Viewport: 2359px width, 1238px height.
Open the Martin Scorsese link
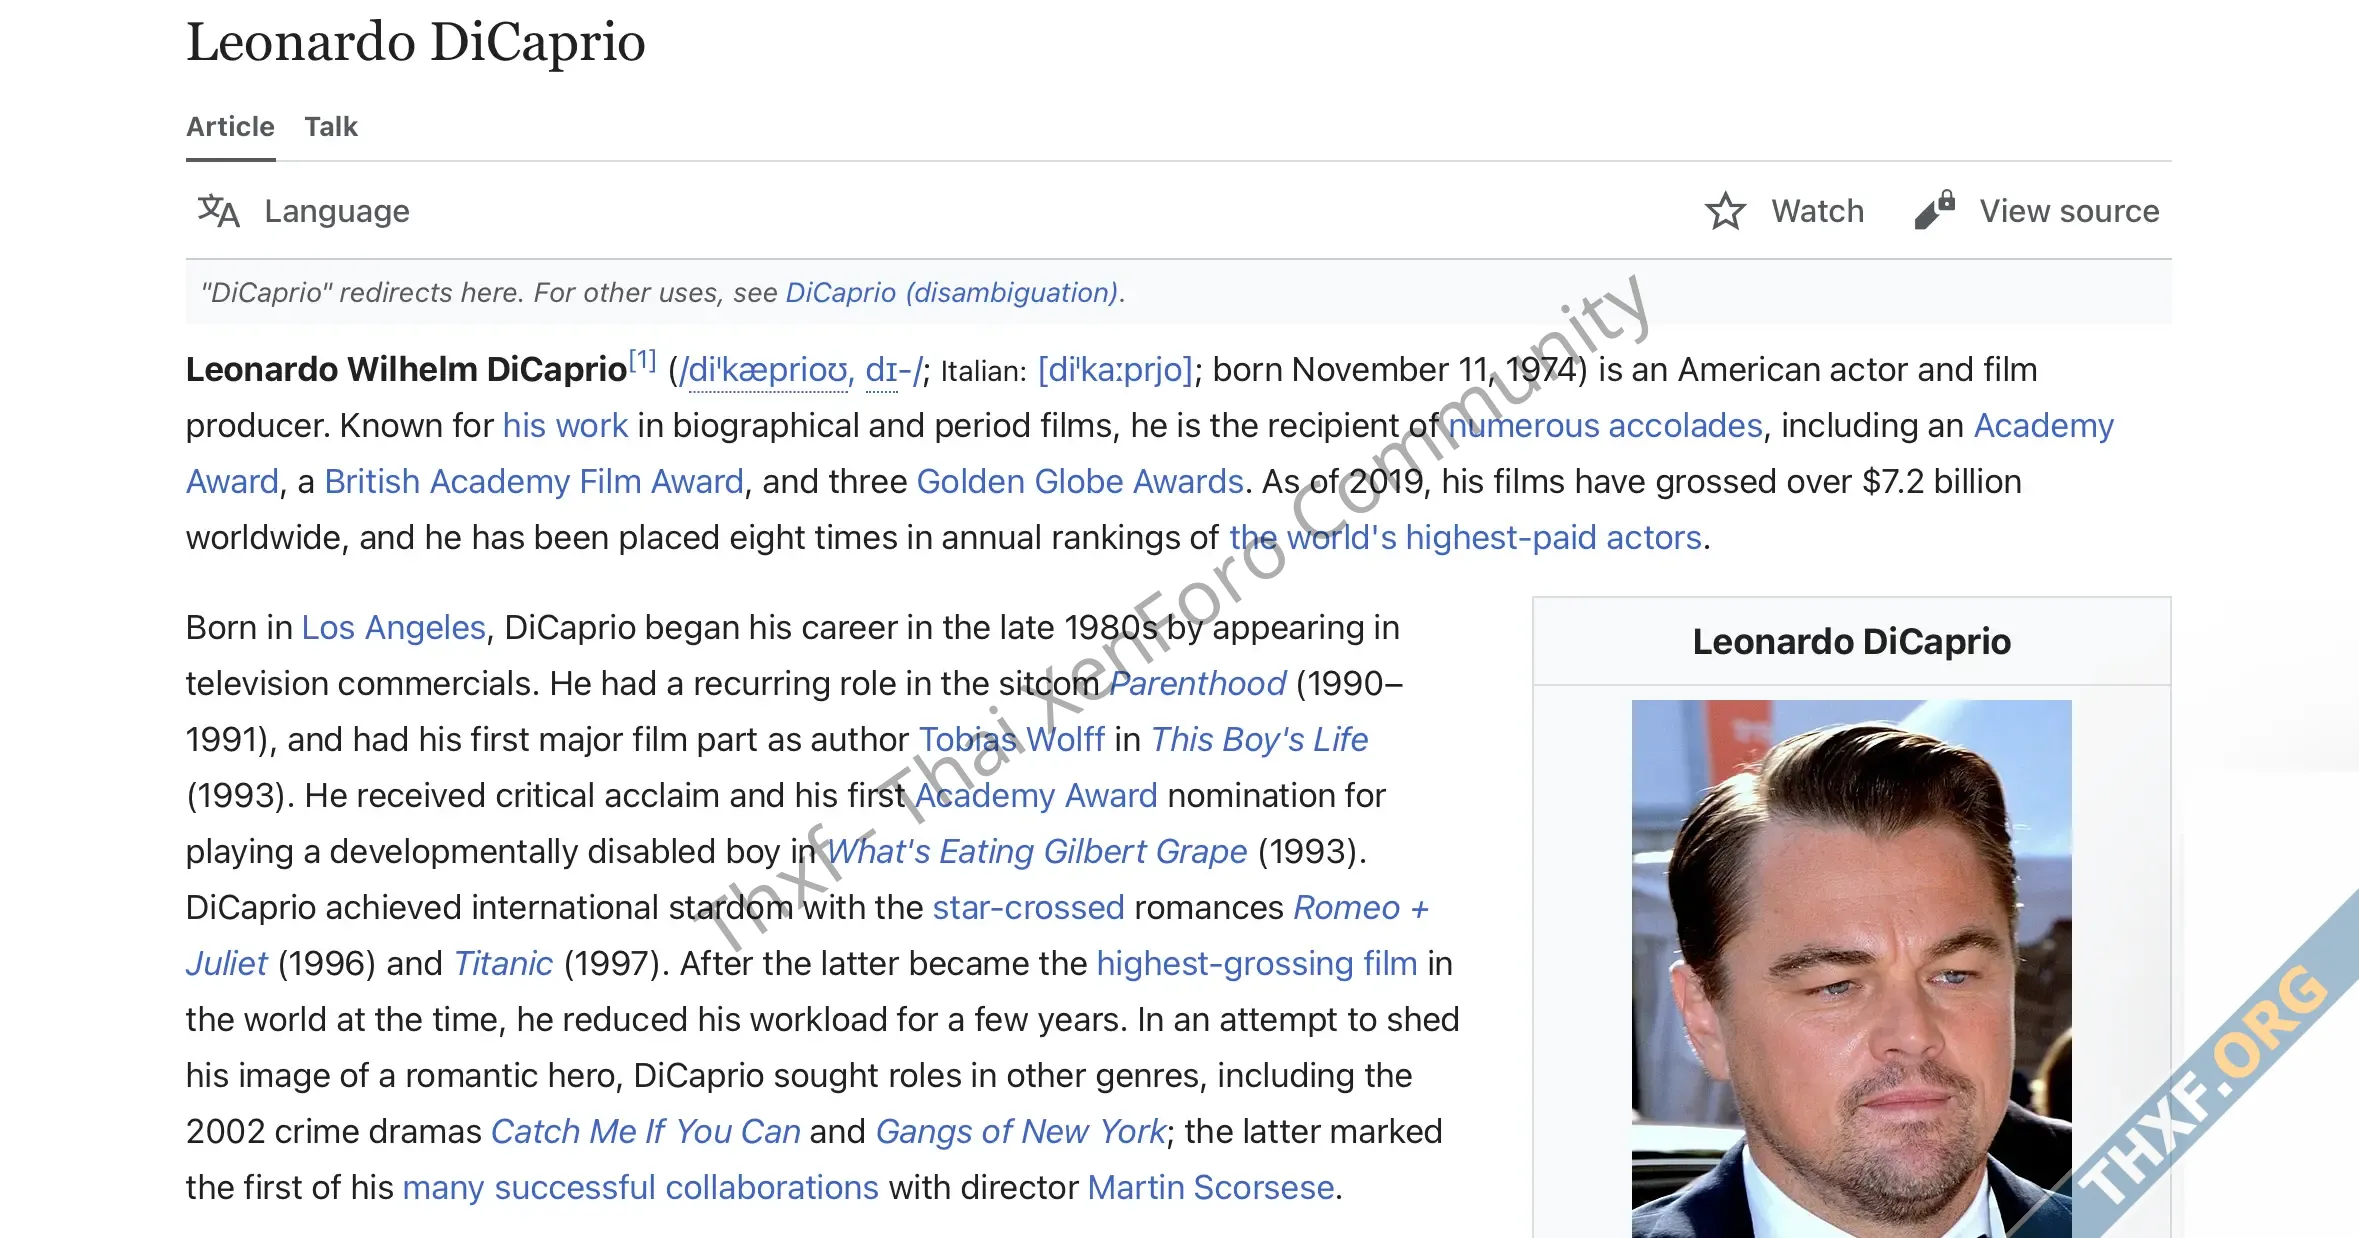(1211, 1188)
